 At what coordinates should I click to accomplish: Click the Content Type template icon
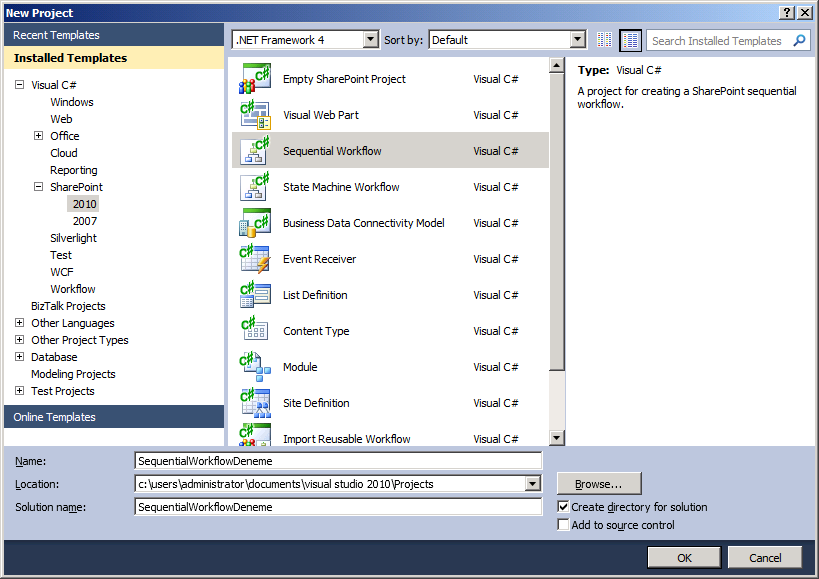click(254, 331)
